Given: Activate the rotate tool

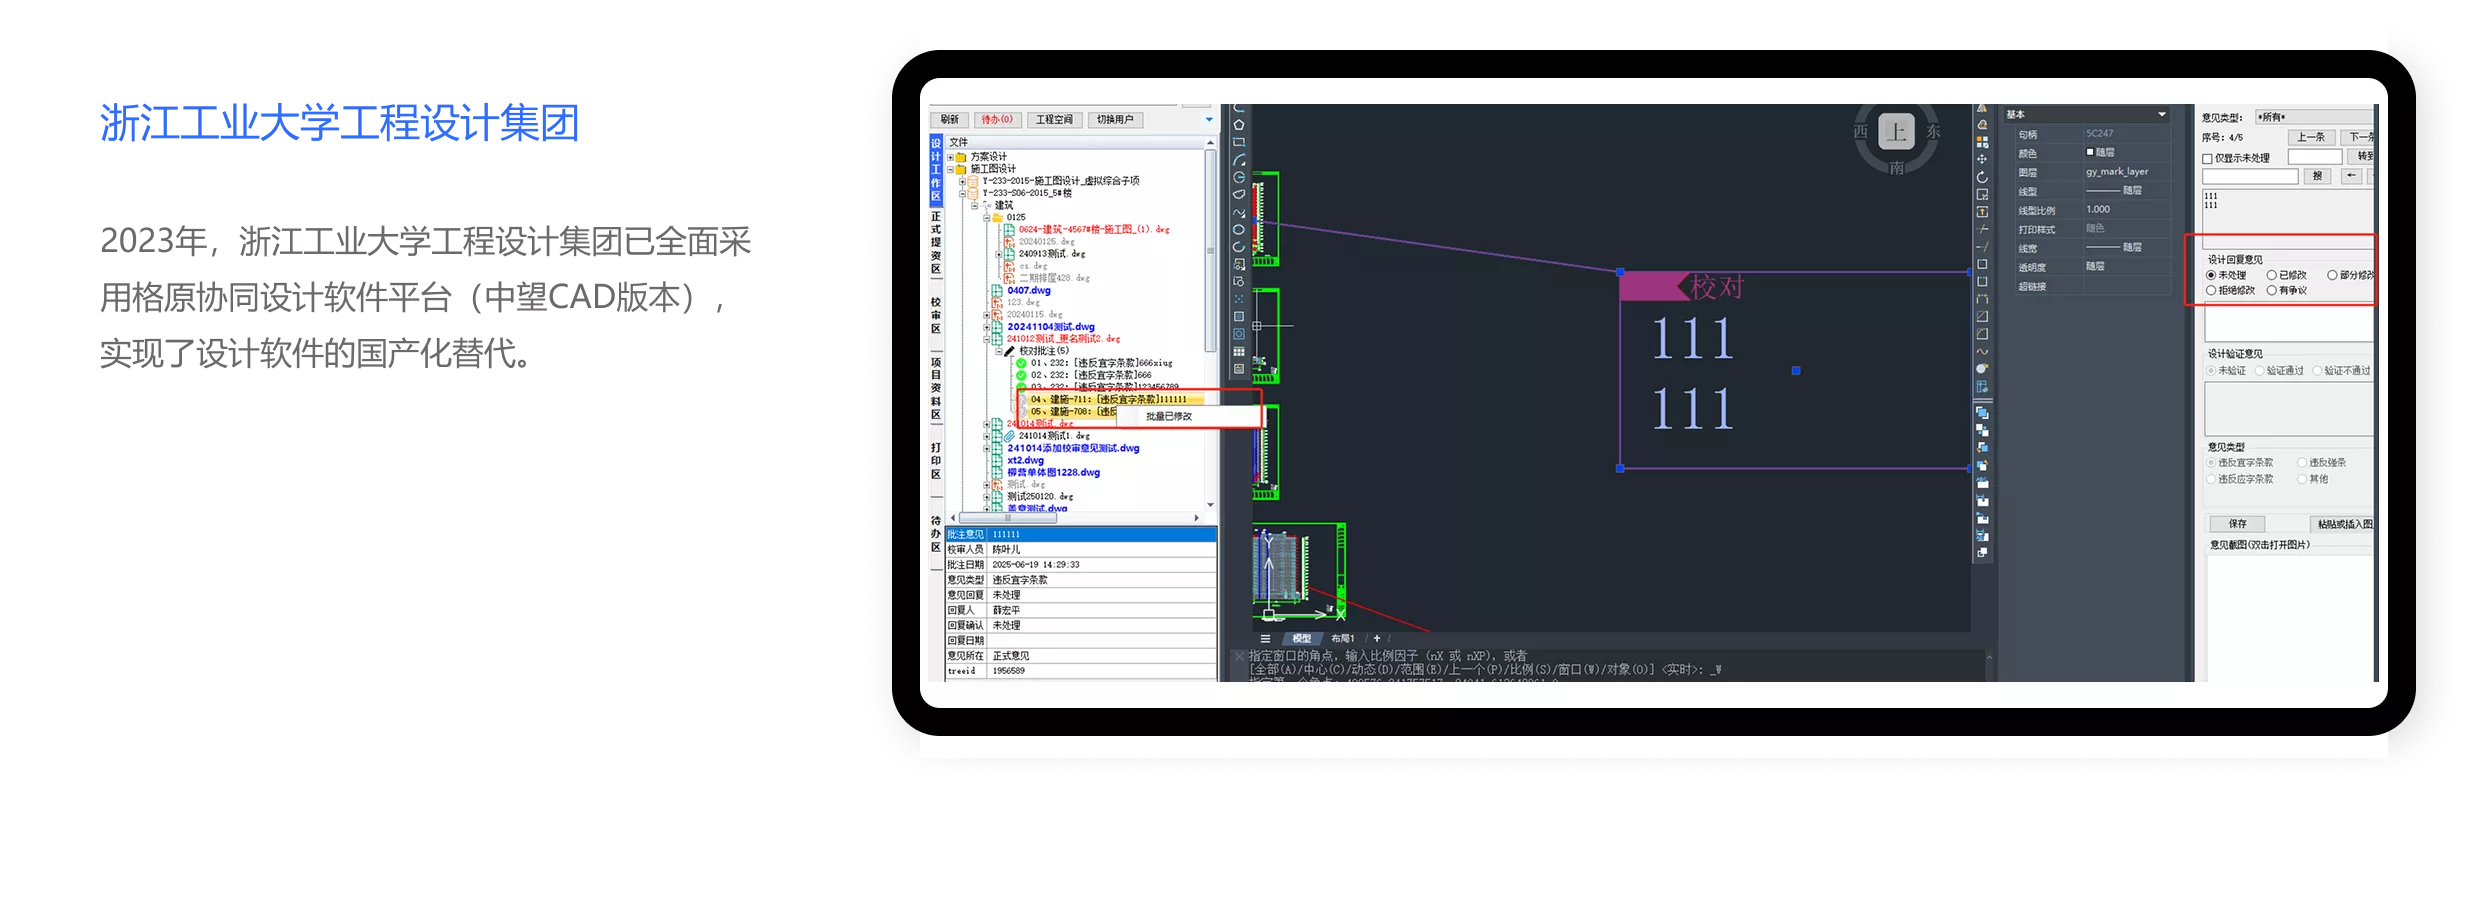Looking at the screenshot, I should point(1982,177).
